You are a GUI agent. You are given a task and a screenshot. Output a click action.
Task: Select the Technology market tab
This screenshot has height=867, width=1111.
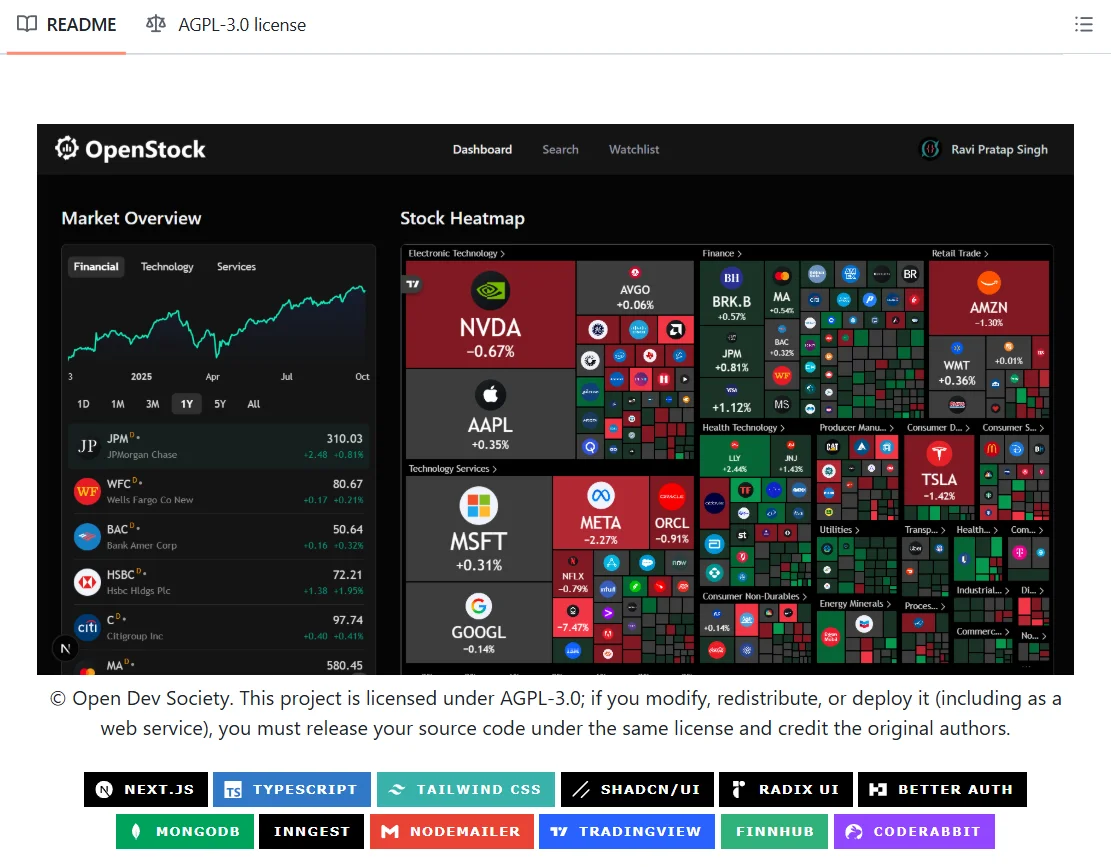[x=167, y=266]
